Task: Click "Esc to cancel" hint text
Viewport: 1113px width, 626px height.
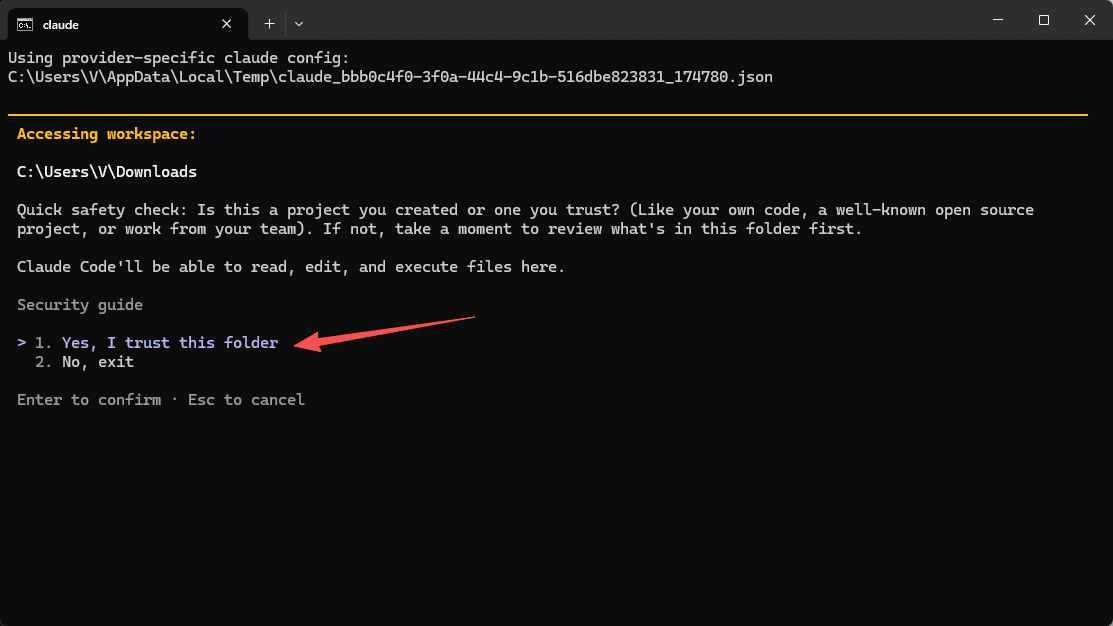Action: [x=246, y=400]
